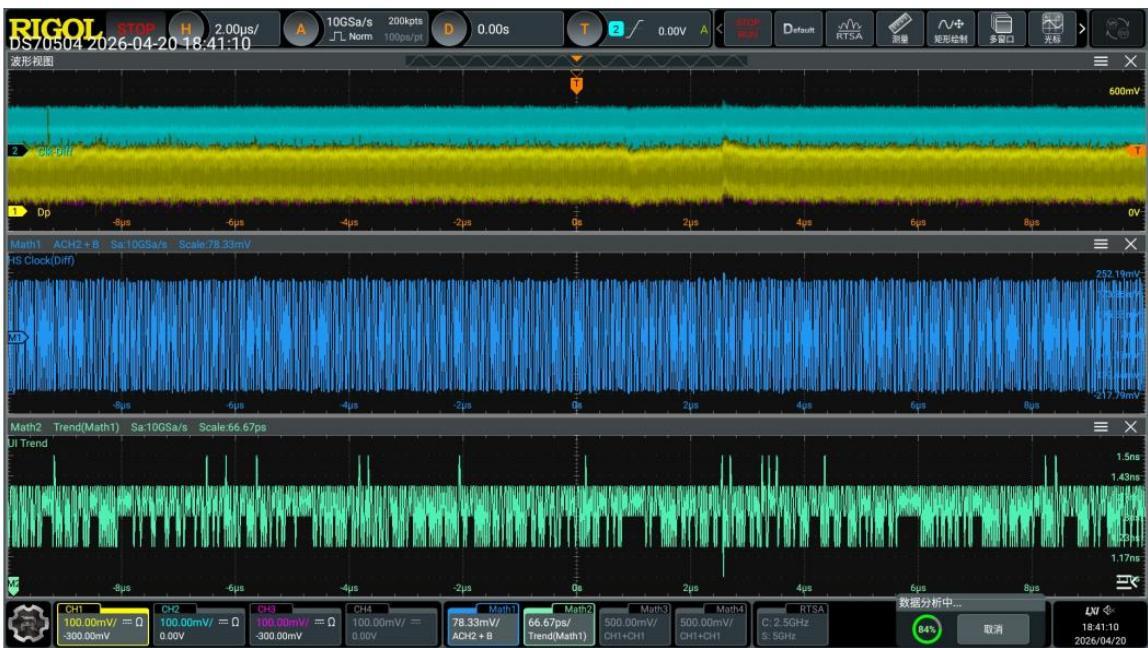Click the orange T trigger position marker

pyautogui.click(x=576, y=86)
